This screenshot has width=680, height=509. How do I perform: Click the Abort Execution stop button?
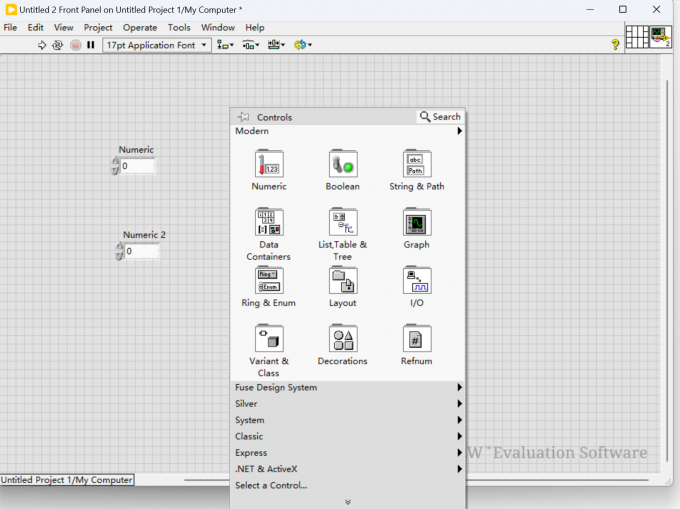pos(75,45)
